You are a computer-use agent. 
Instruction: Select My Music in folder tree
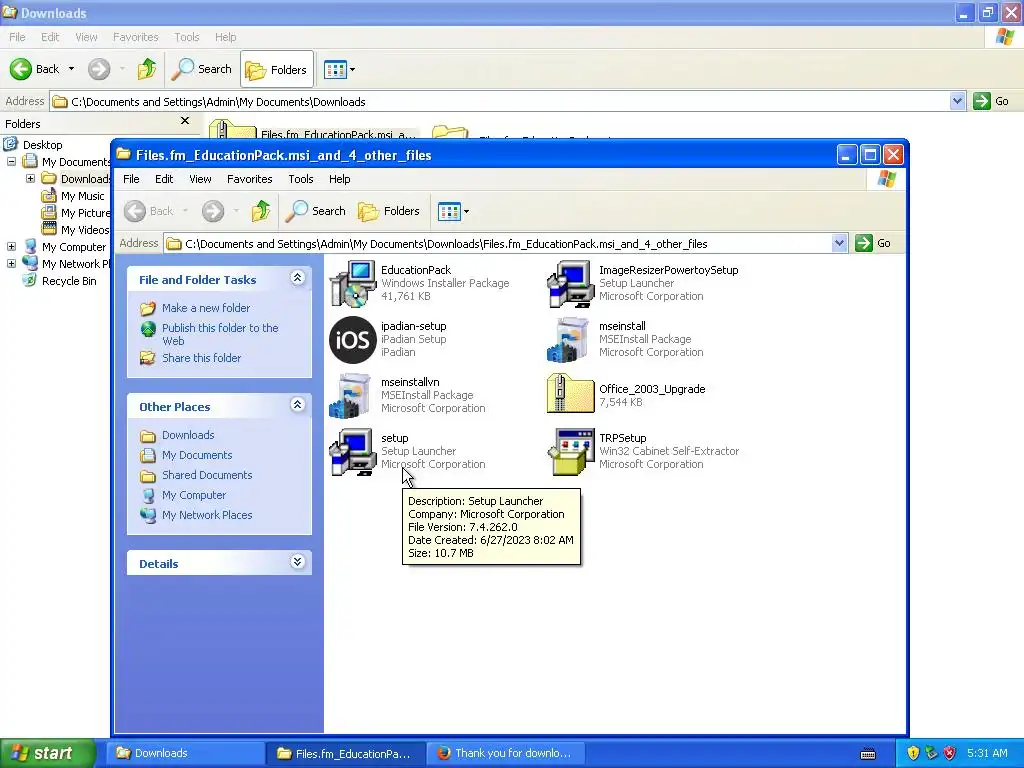point(82,196)
